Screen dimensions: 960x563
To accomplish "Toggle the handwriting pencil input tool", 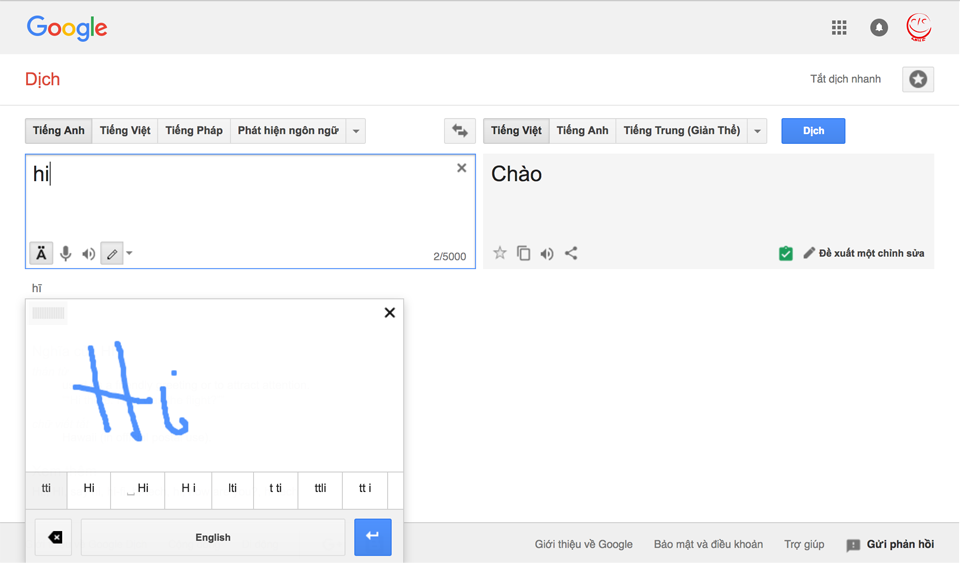I will pos(112,254).
